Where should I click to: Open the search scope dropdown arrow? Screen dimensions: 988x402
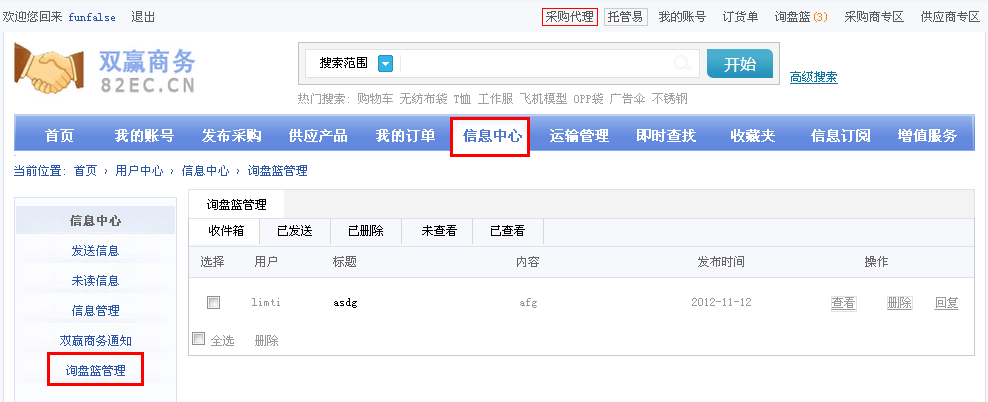point(385,63)
